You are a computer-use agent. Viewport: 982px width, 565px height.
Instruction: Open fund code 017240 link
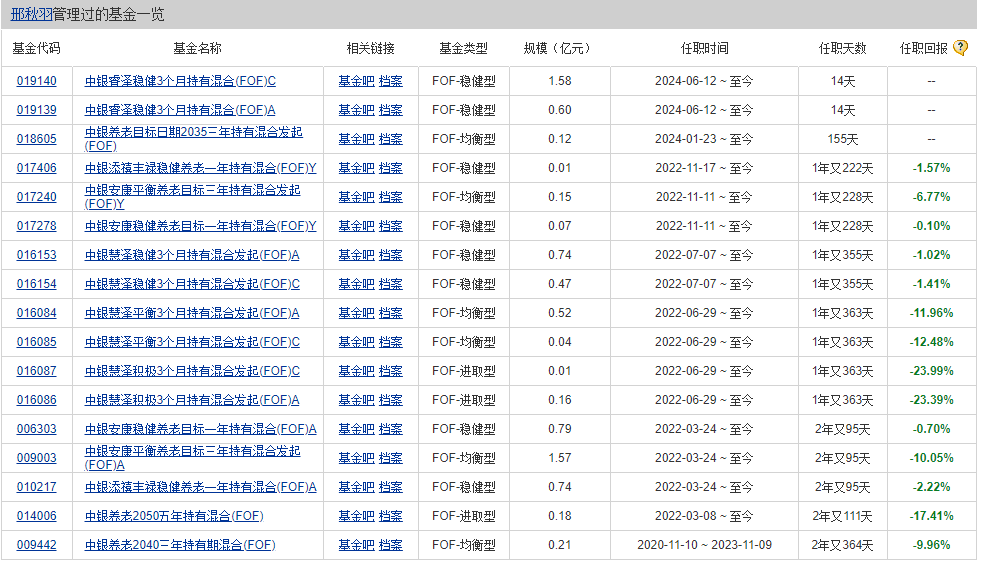tap(36, 197)
